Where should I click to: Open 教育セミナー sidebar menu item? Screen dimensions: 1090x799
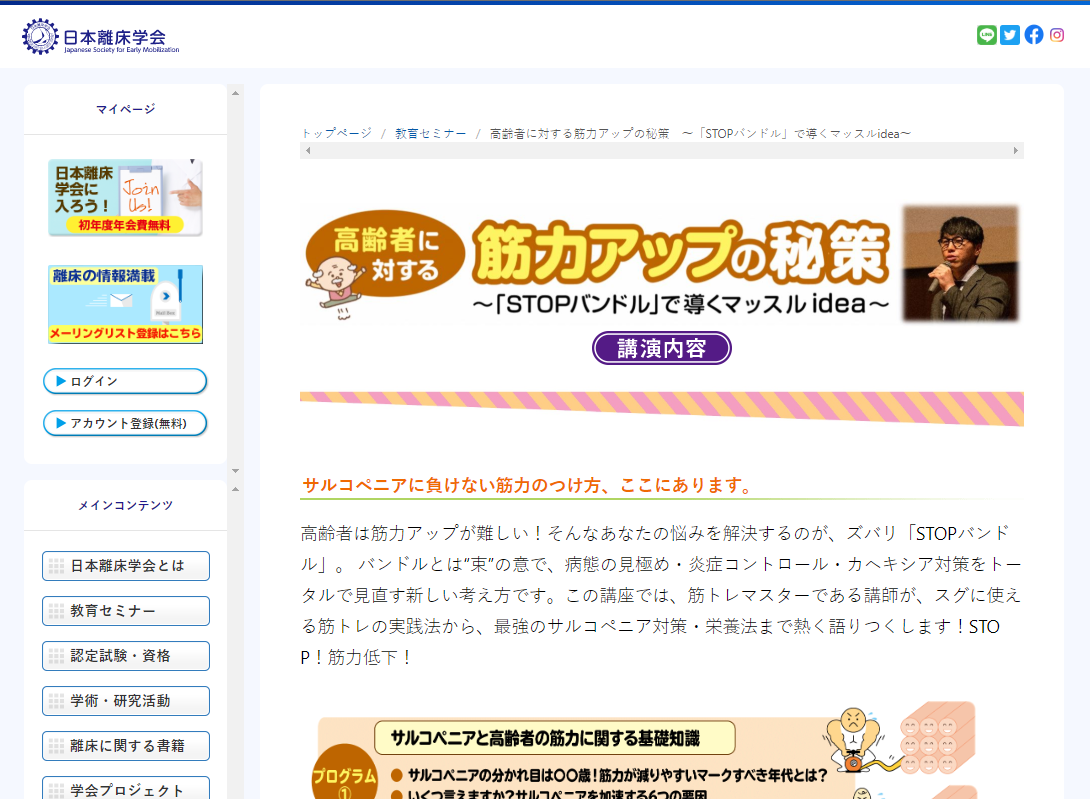point(126,611)
